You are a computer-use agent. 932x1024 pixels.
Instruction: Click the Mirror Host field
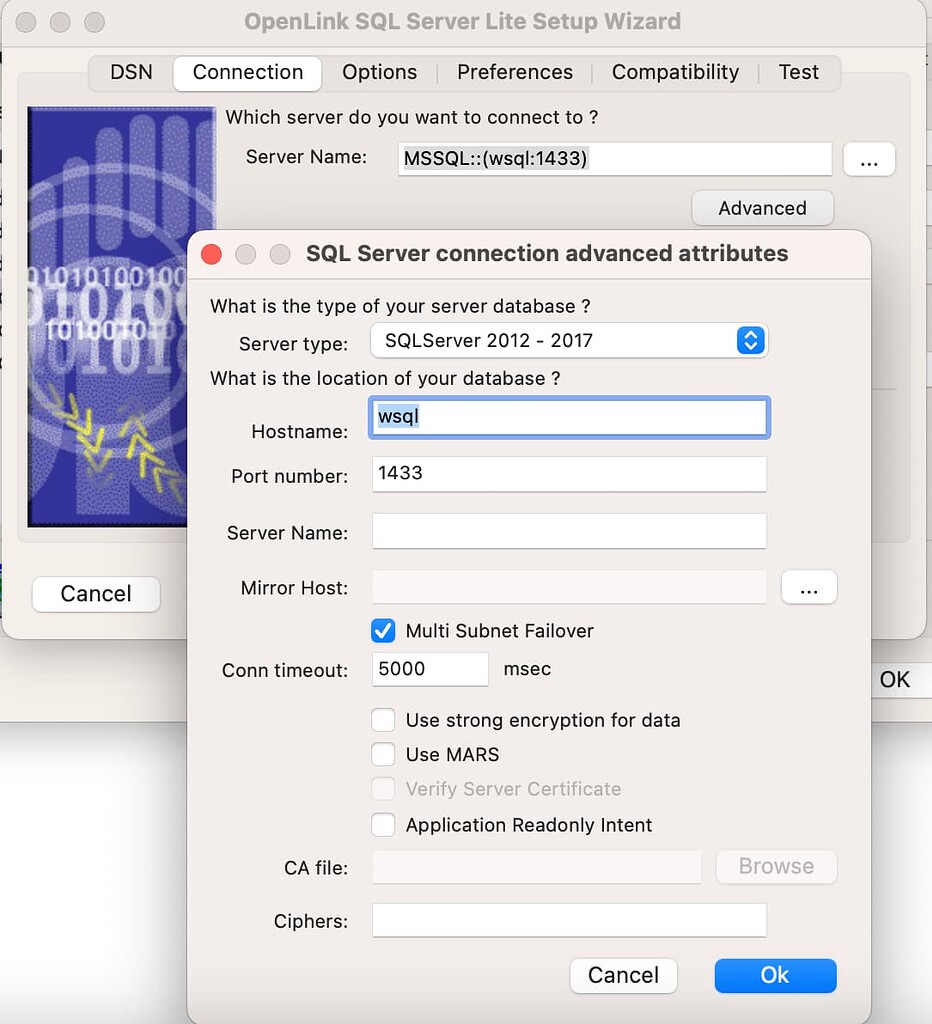(569, 587)
